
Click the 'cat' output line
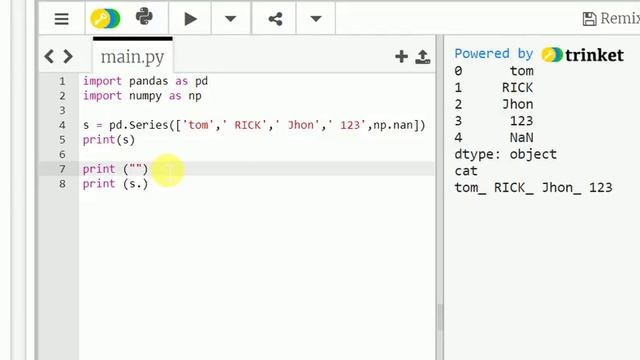point(466,171)
